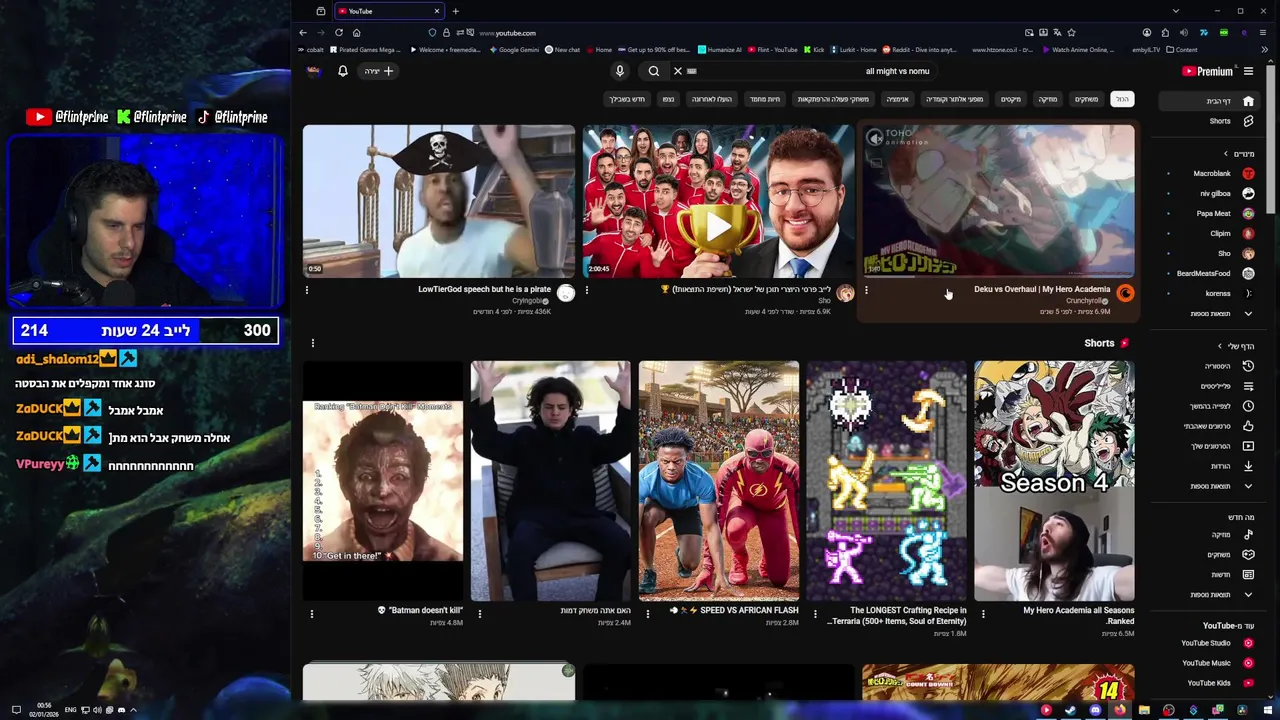Viewport: 1280px width, 720px height.
Task: Toggle the hamburger guide menu
Action: pyautogui.click(x=1248, y=71)
